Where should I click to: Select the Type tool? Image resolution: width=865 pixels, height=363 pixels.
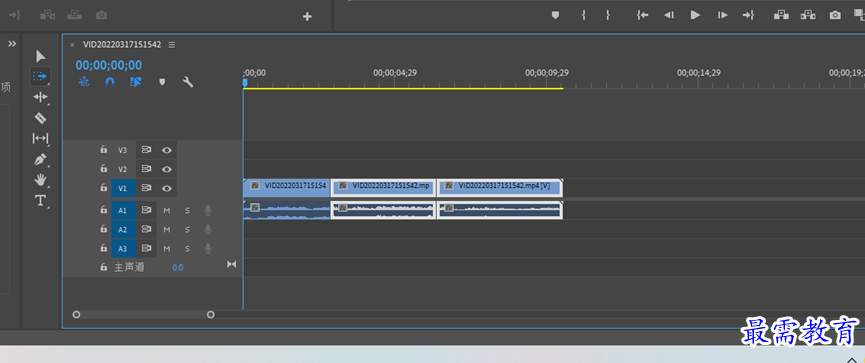tap(40, 201)
